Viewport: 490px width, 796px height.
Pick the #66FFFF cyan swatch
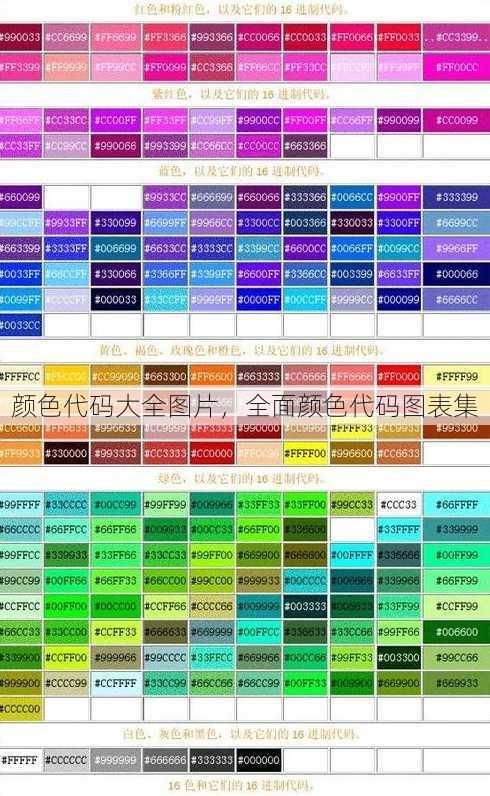456,505
